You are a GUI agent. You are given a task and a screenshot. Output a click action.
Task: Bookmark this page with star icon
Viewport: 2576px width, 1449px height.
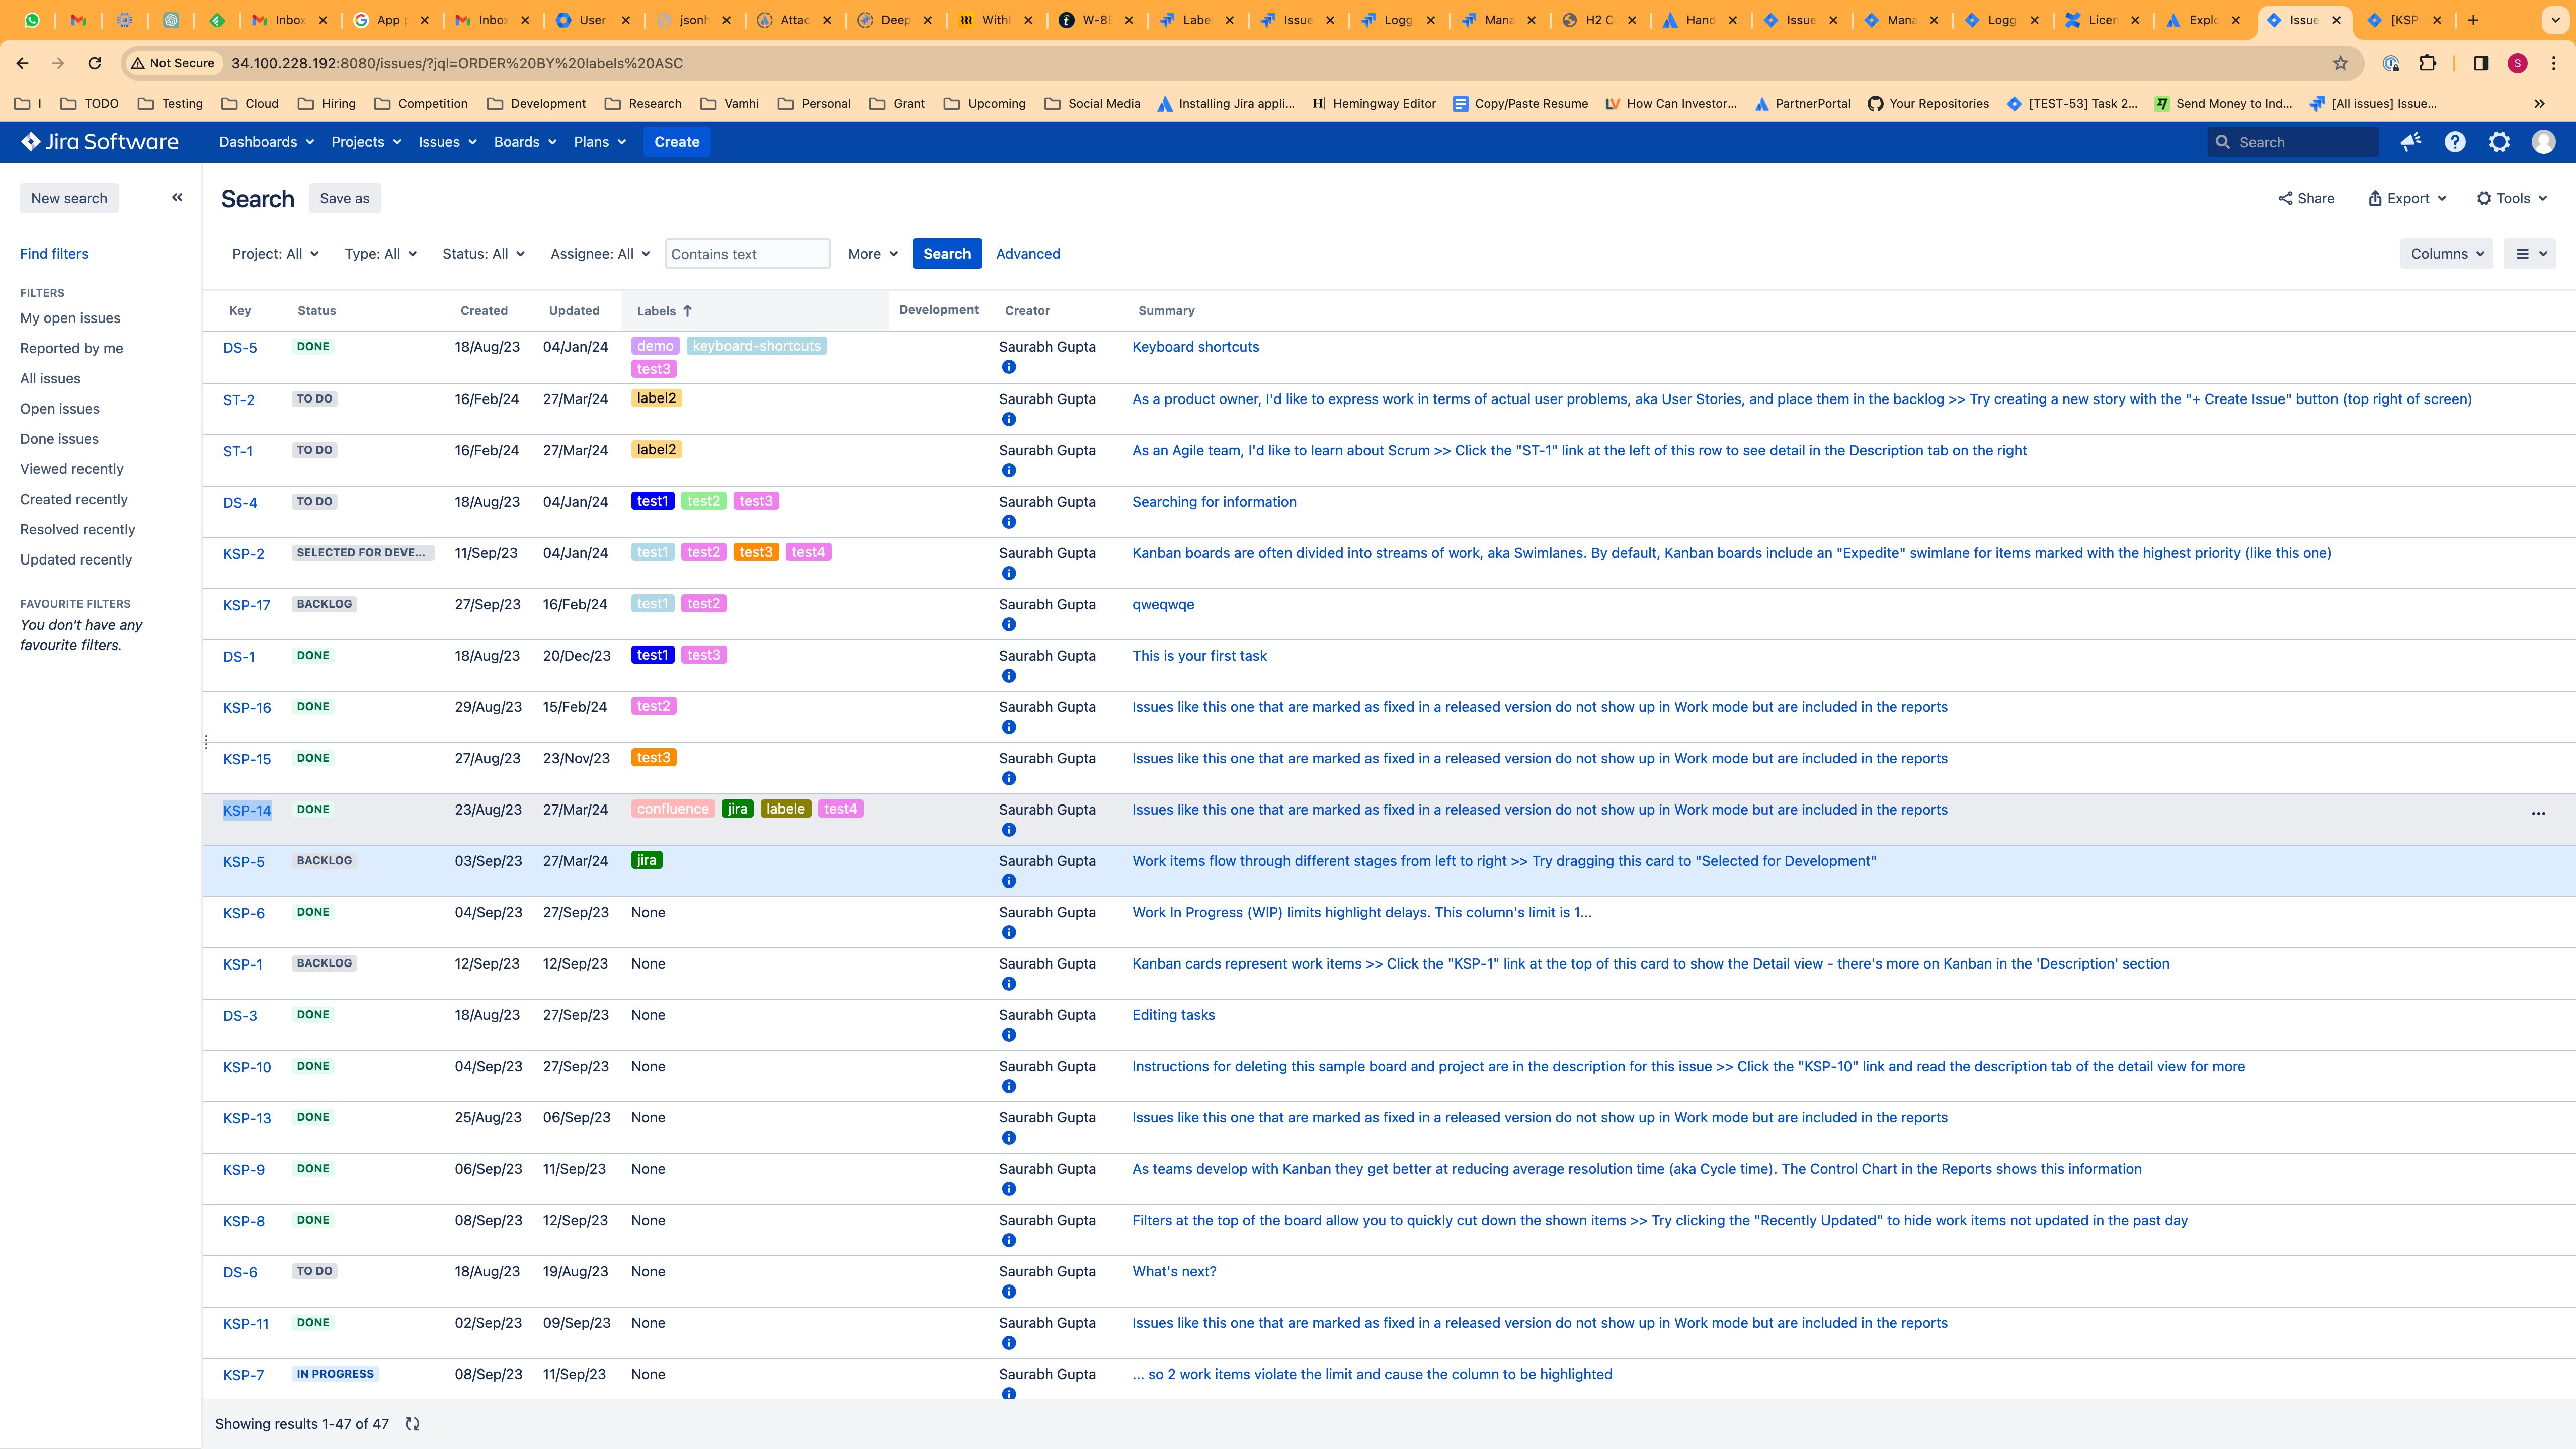[x=2340, y=63]
